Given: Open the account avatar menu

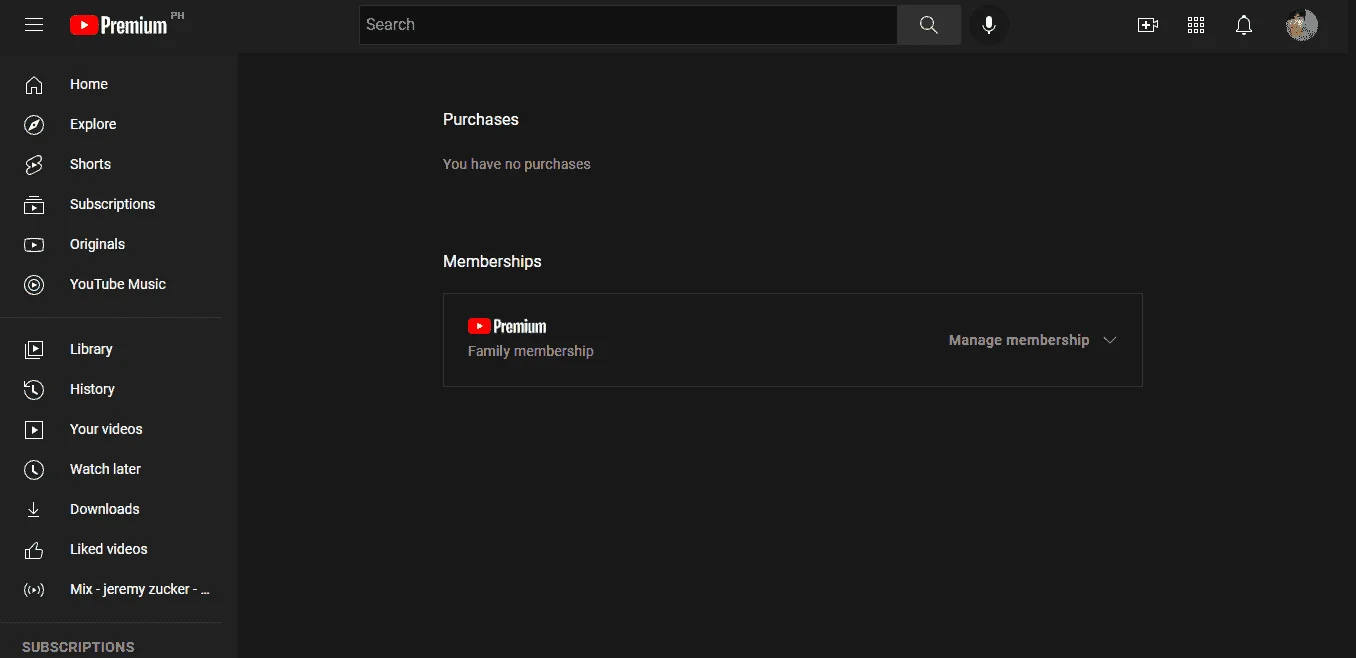Looking at the screenshot, I should click(x=1302, y=25).
